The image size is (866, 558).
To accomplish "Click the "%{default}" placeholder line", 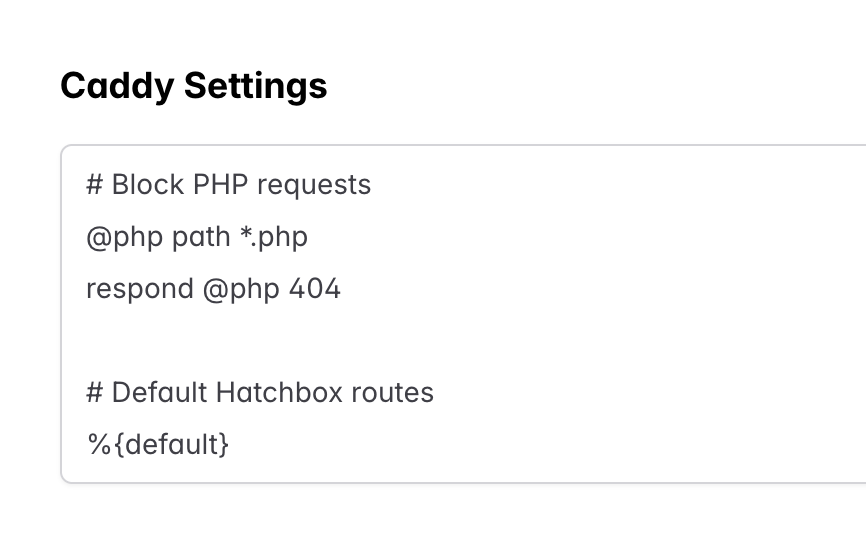I will pos(158,444).
